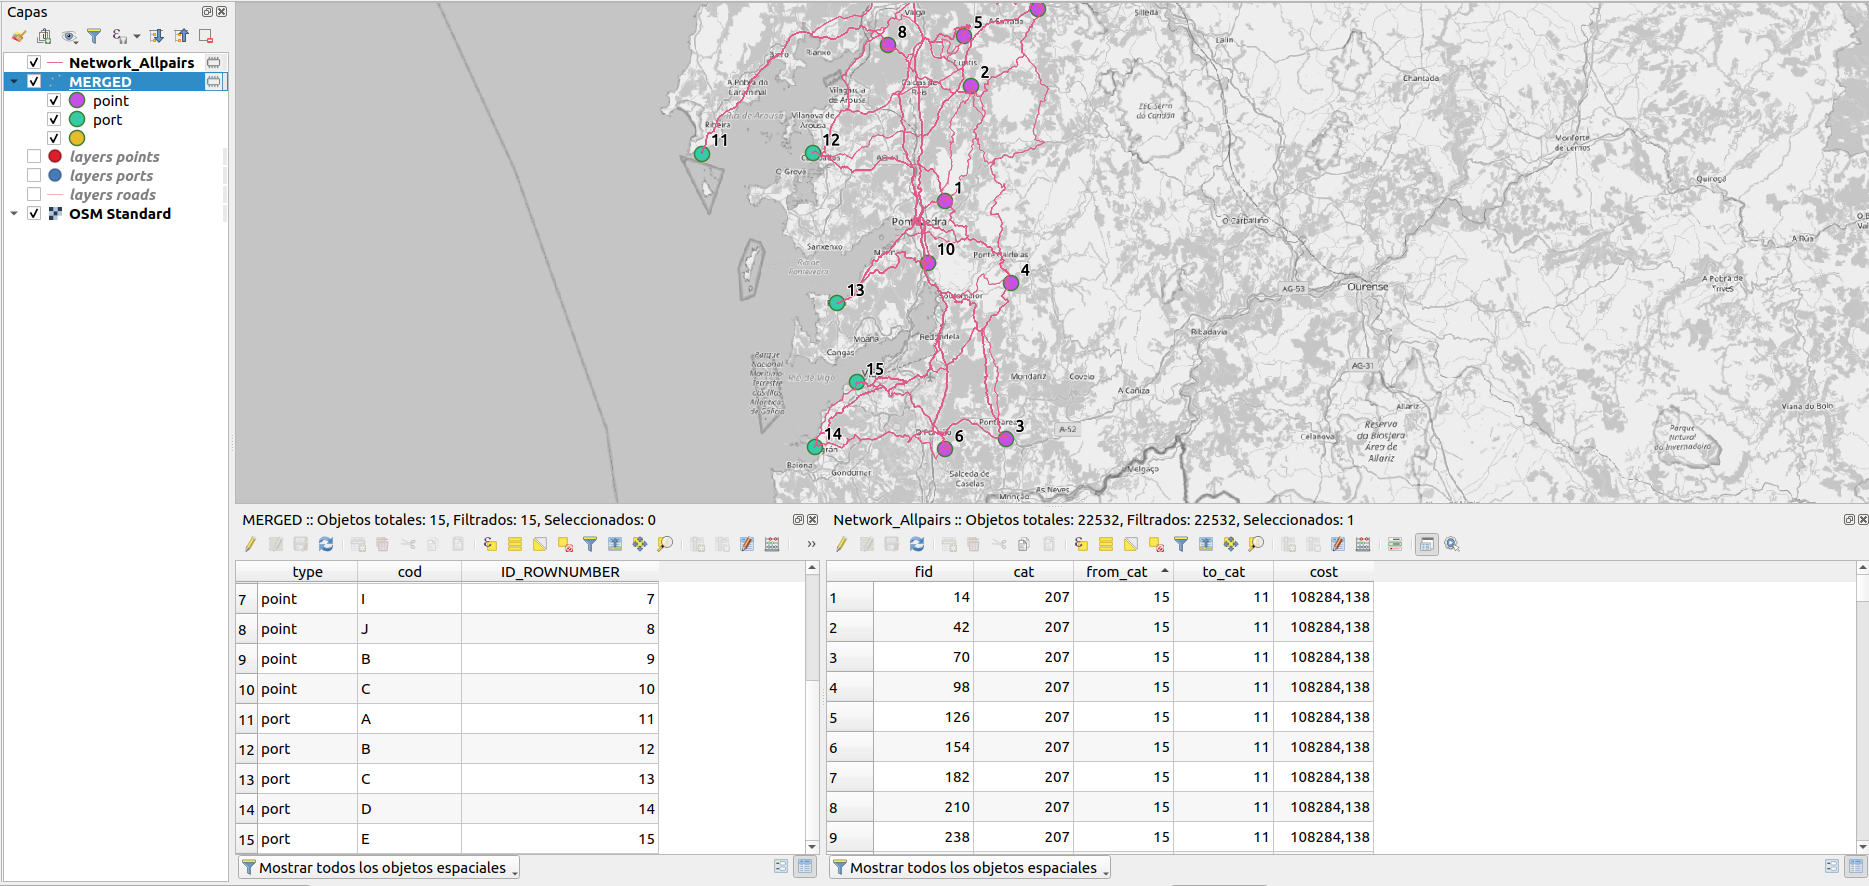Screen dimensions: 1869x886
Task: Uncheck the unnamed yellow category checkbox
Action: point(54,138)
